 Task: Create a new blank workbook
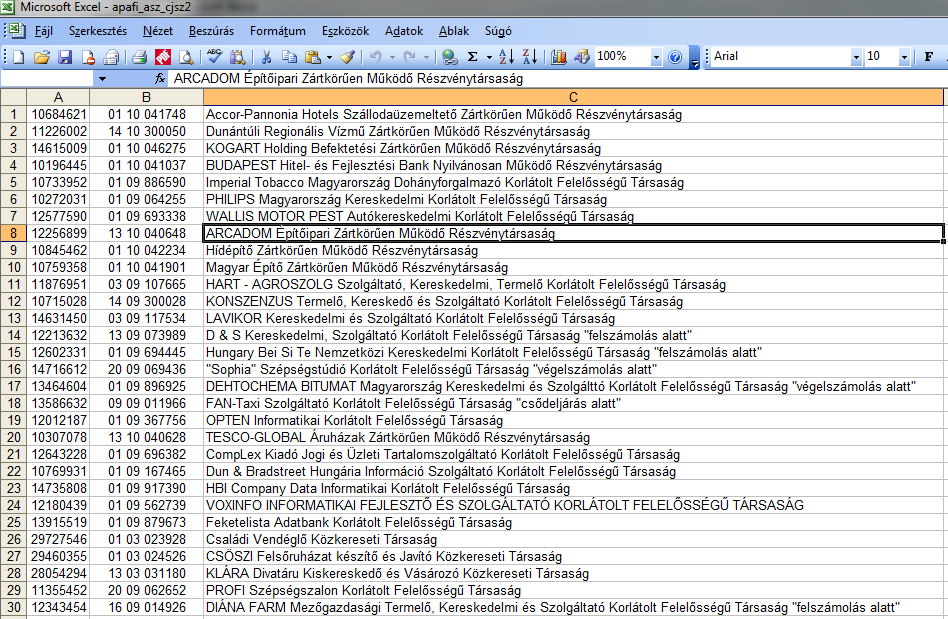click(x=19, y=57)
